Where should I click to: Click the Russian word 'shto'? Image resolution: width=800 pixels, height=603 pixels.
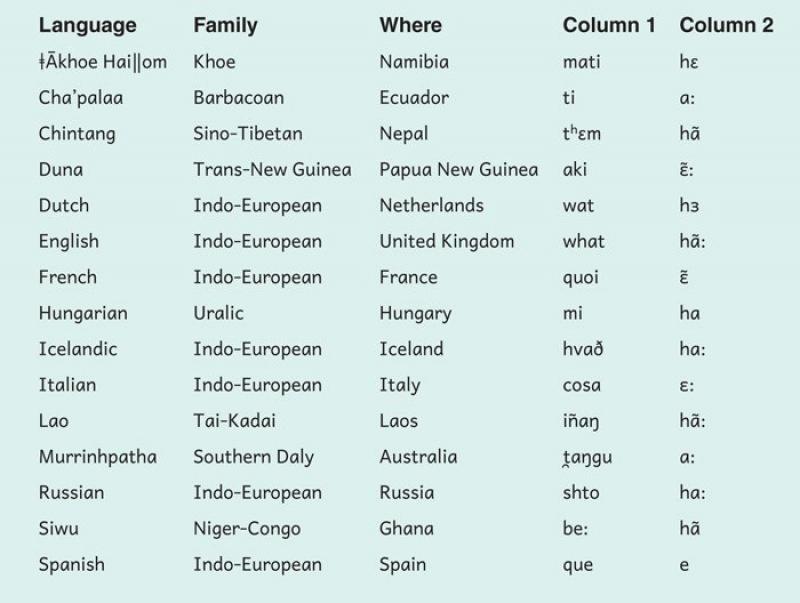pos(581,493)
